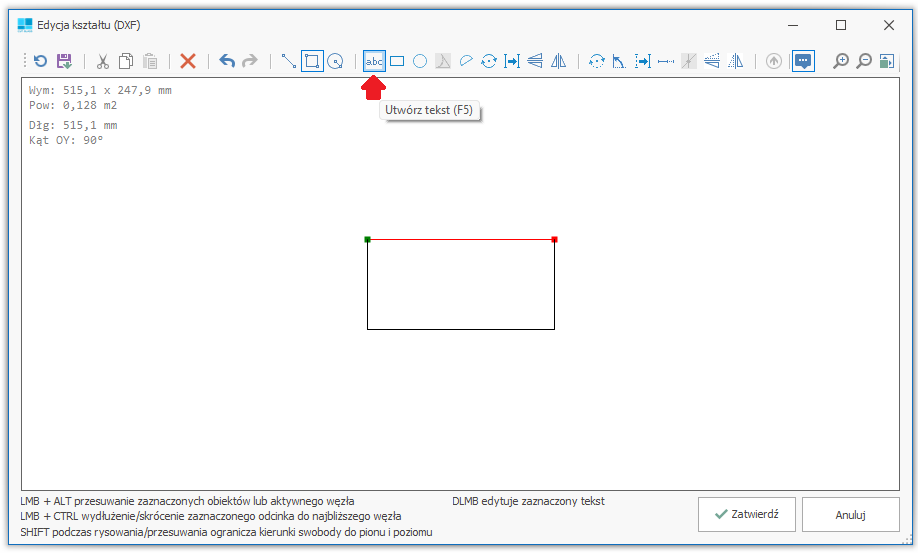This screenshot has height=553, width=918.
Task: Click the dotted rotate arrows icon
Action: [597, 61]
